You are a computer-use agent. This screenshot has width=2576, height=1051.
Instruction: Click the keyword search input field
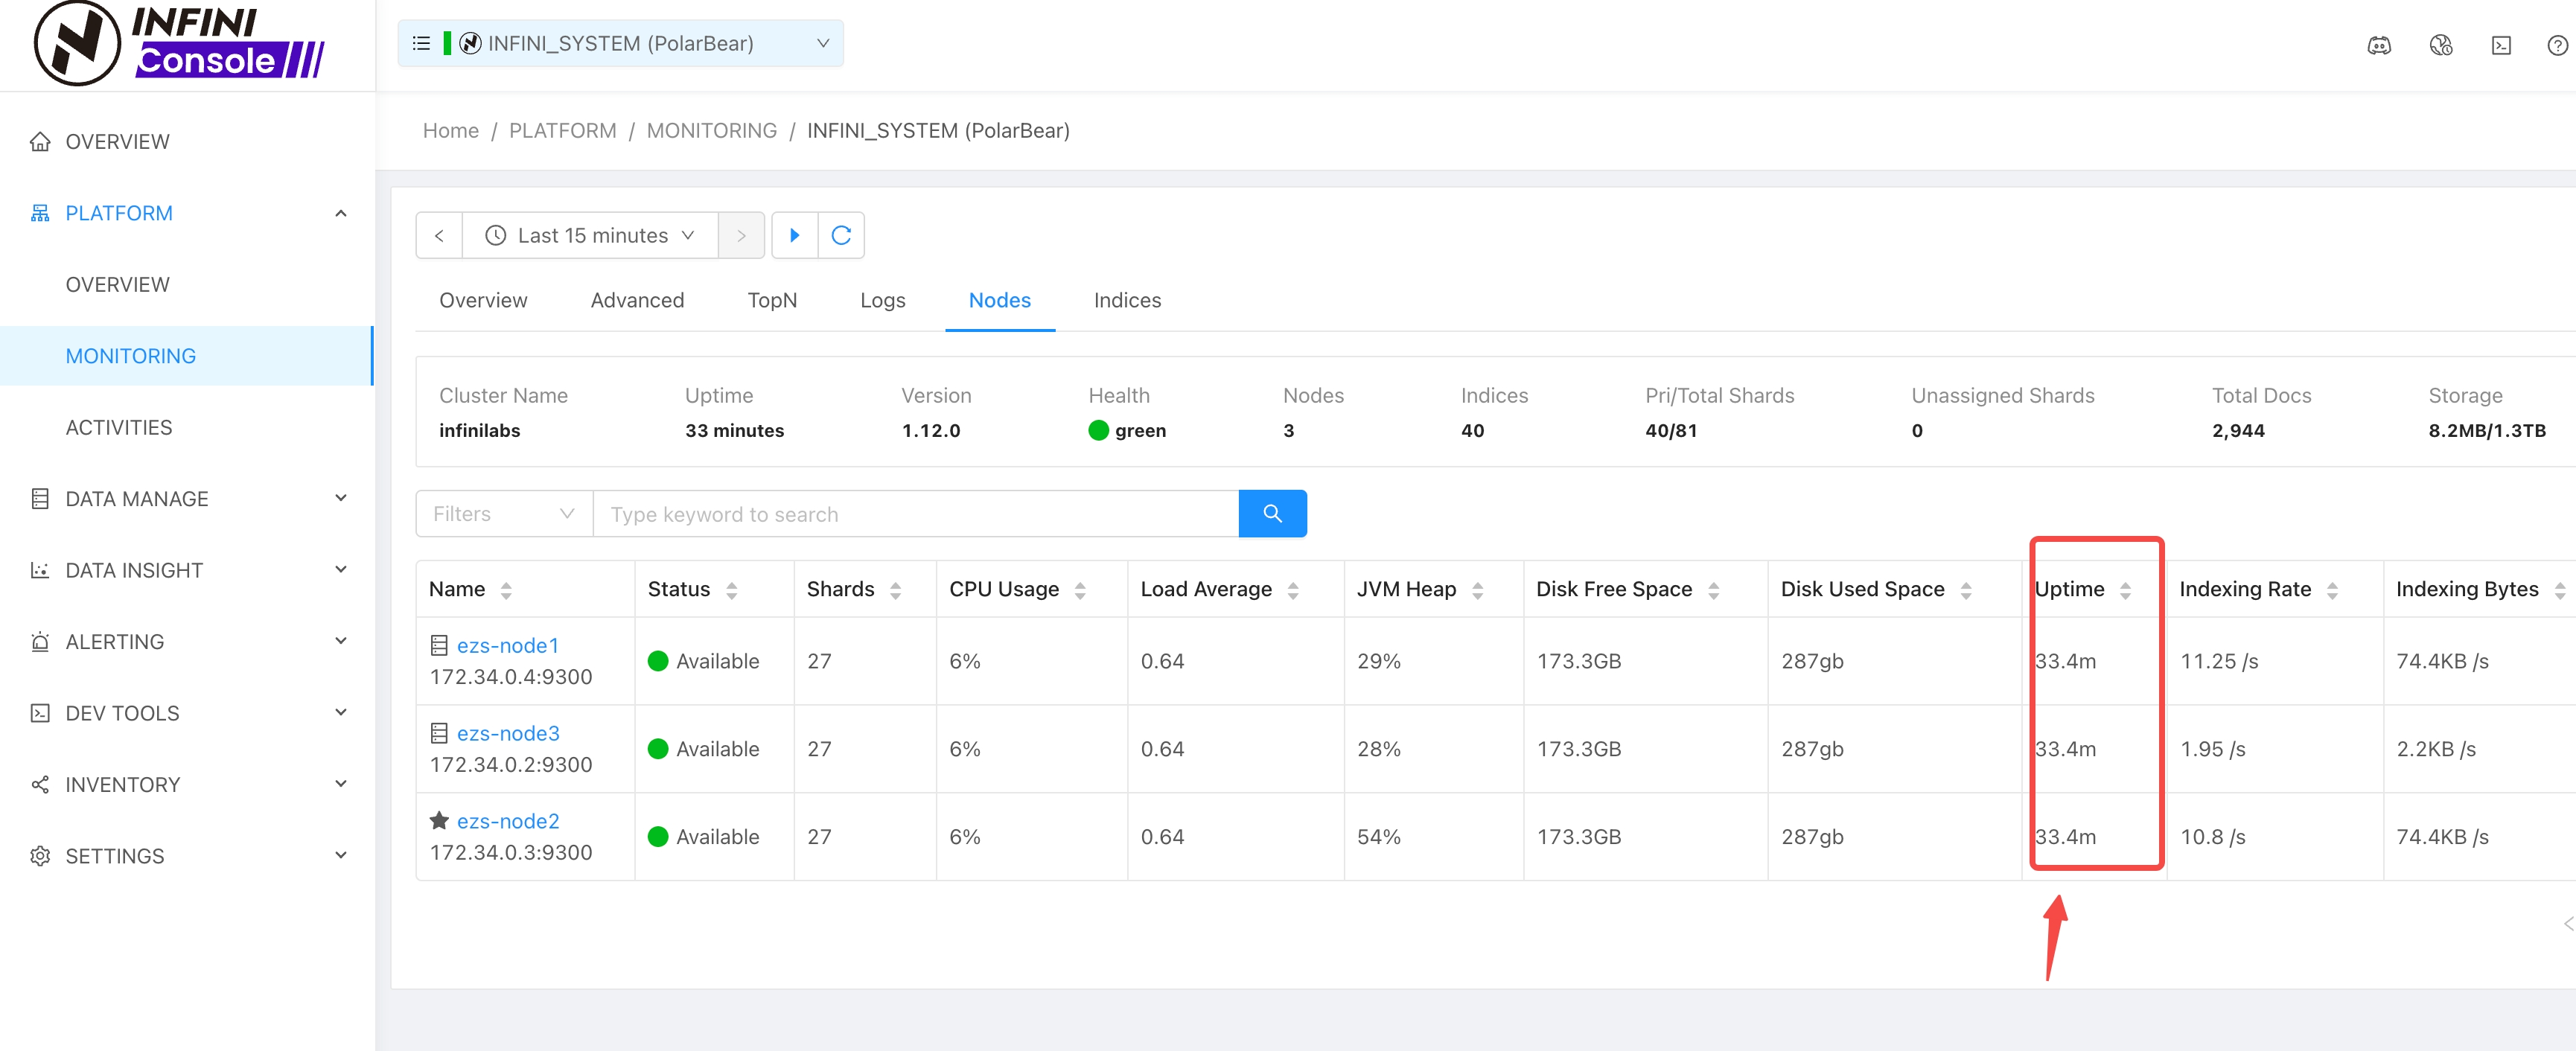point(915,514)
